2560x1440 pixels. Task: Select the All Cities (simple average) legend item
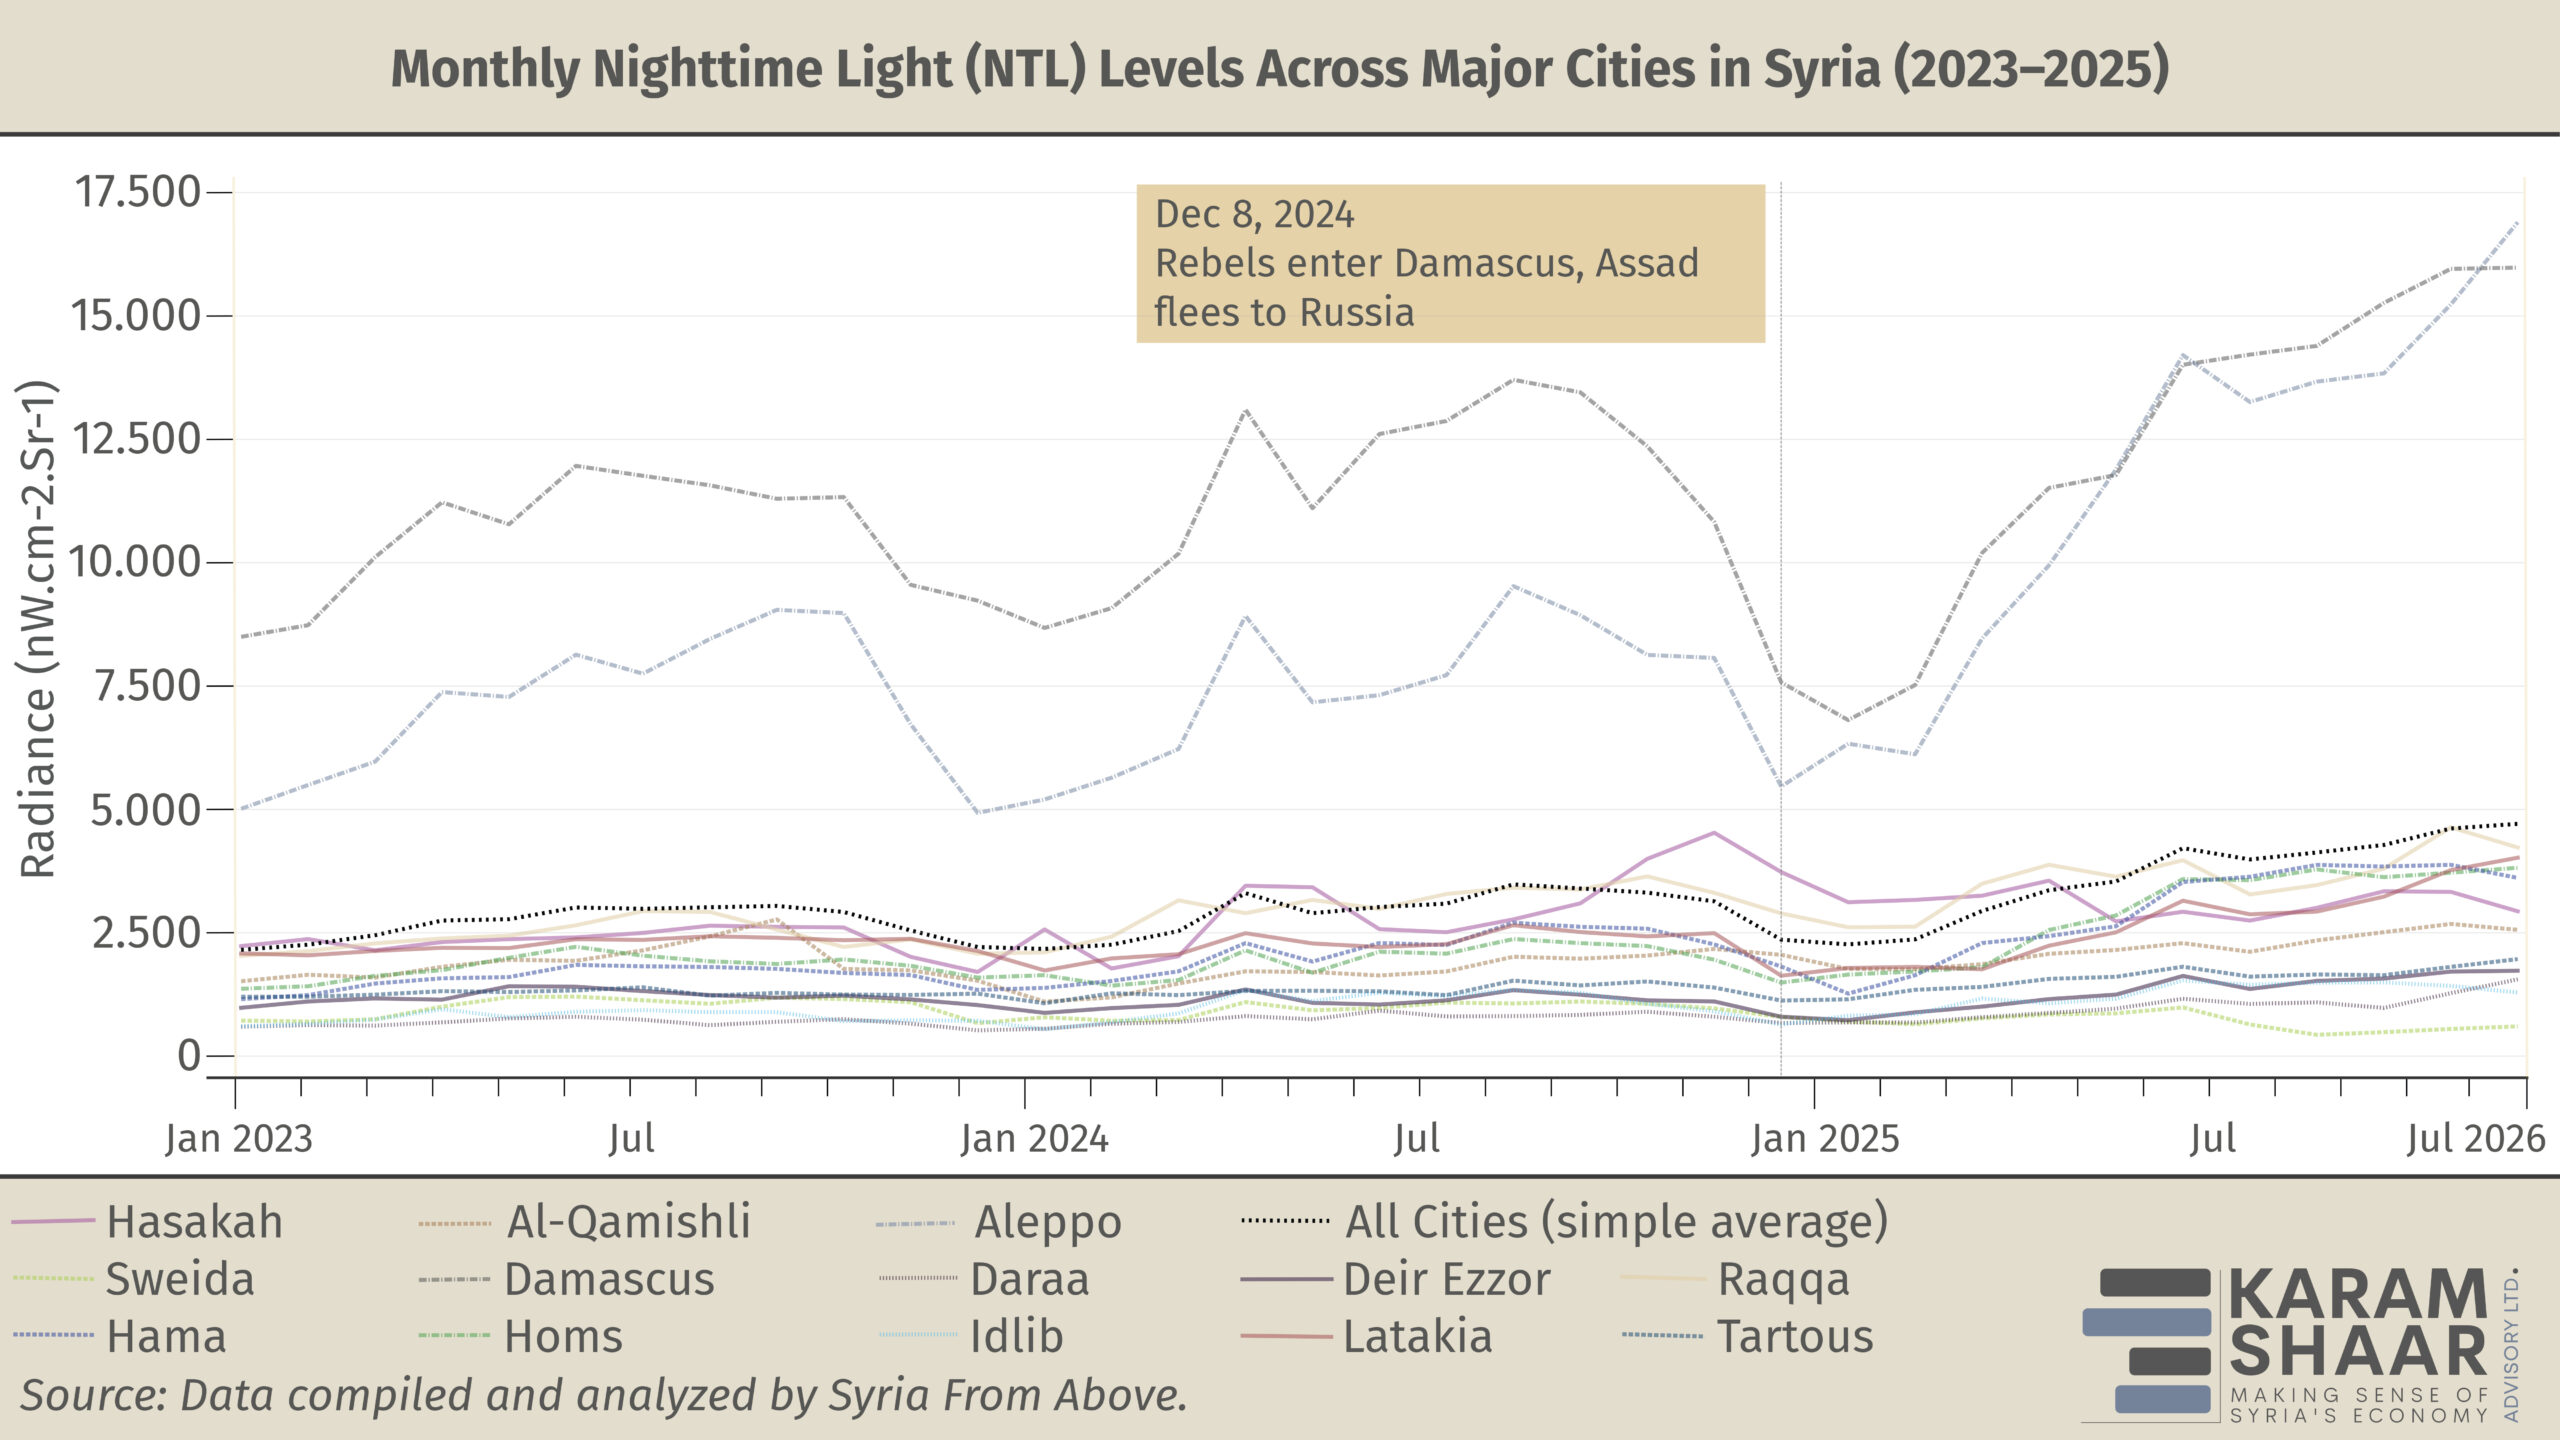pos(1616,1222)
